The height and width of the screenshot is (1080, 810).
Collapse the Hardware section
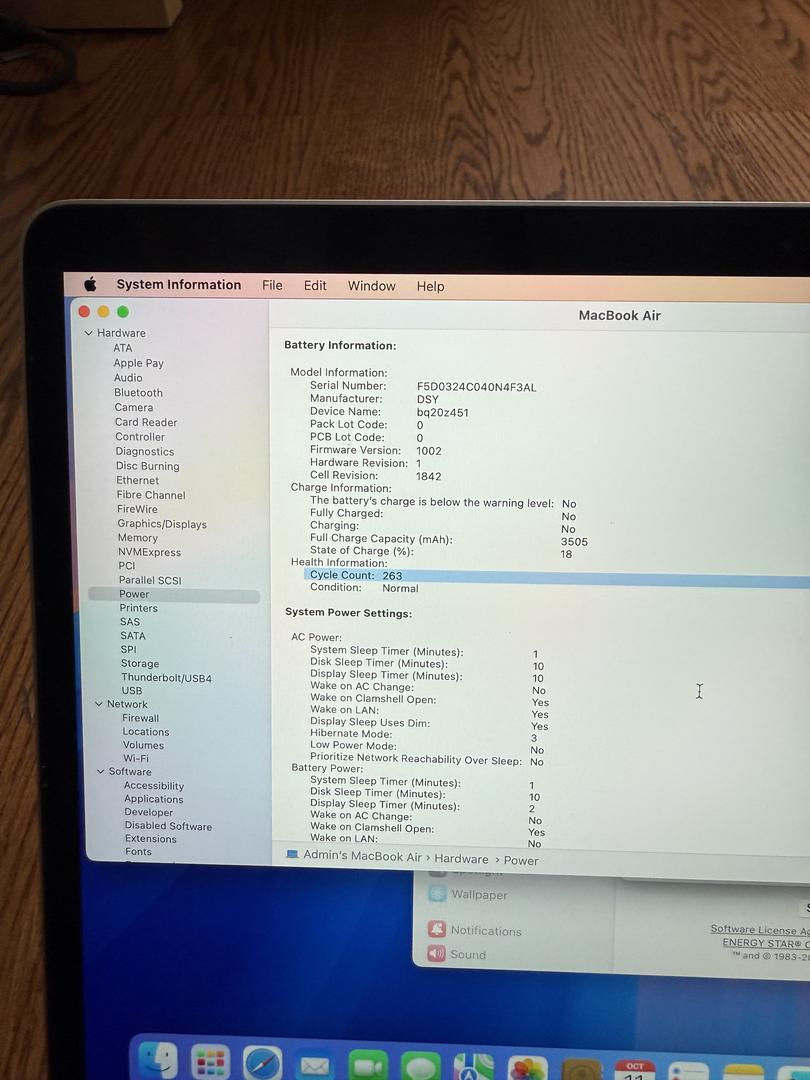coord(88,333)
